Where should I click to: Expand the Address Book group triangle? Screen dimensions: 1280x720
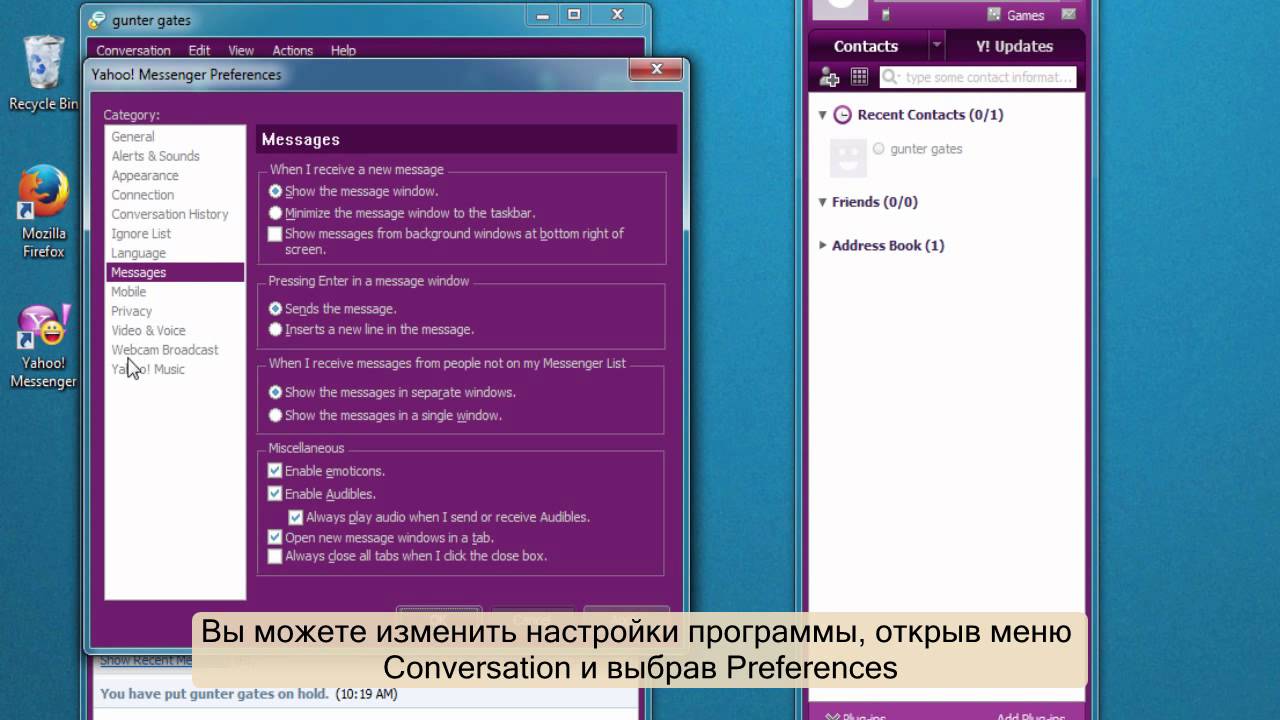click(x=823, y=245)
